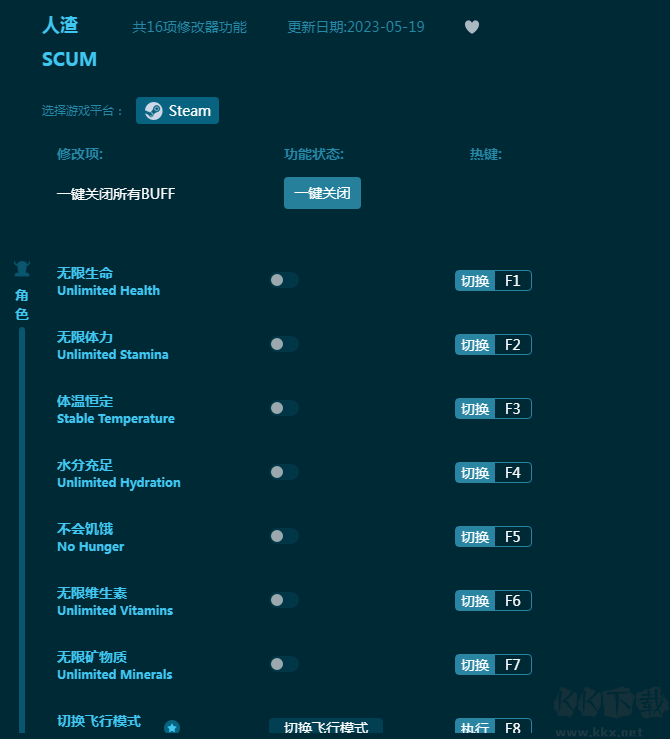Switch on Unlimited Hydration
This screenshot has width=670, height=739.
284,472
